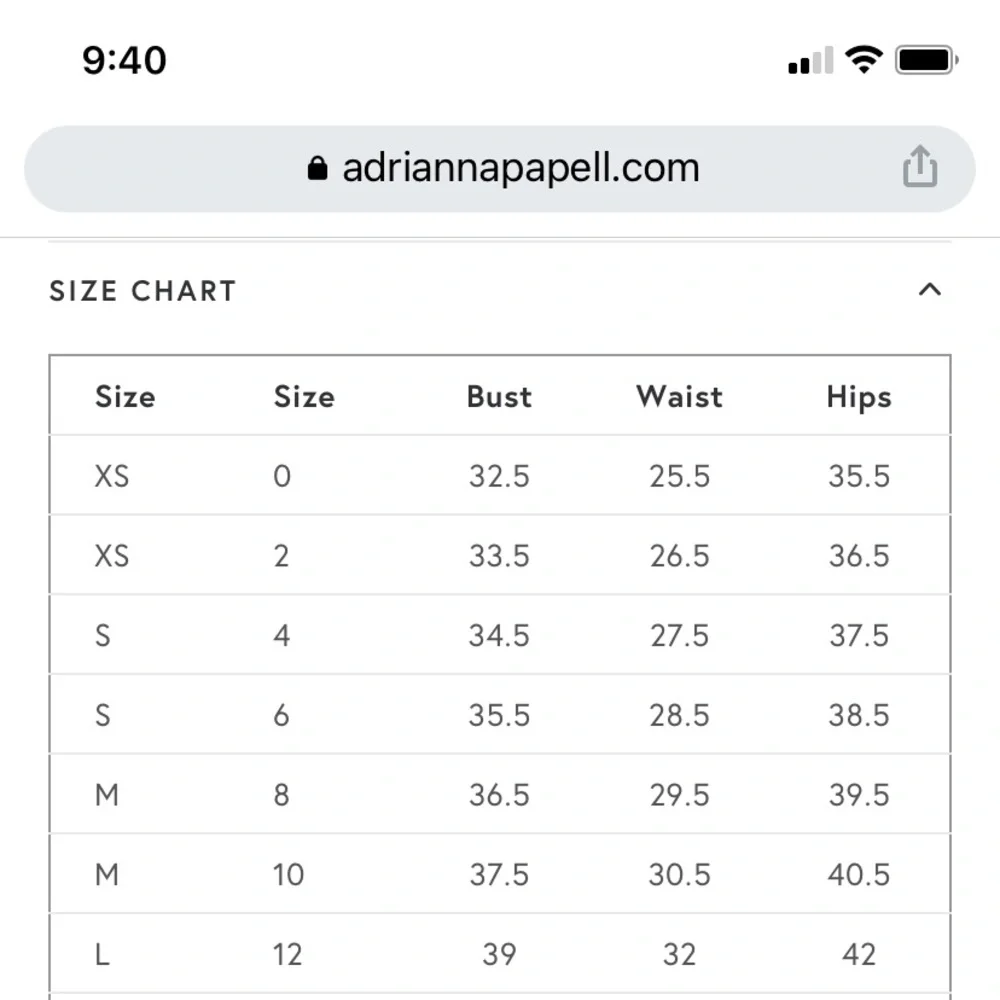1000x1000 pixels.
Task: Tap the Wi-Fi status icon
Action: click(x=863, y=61)
